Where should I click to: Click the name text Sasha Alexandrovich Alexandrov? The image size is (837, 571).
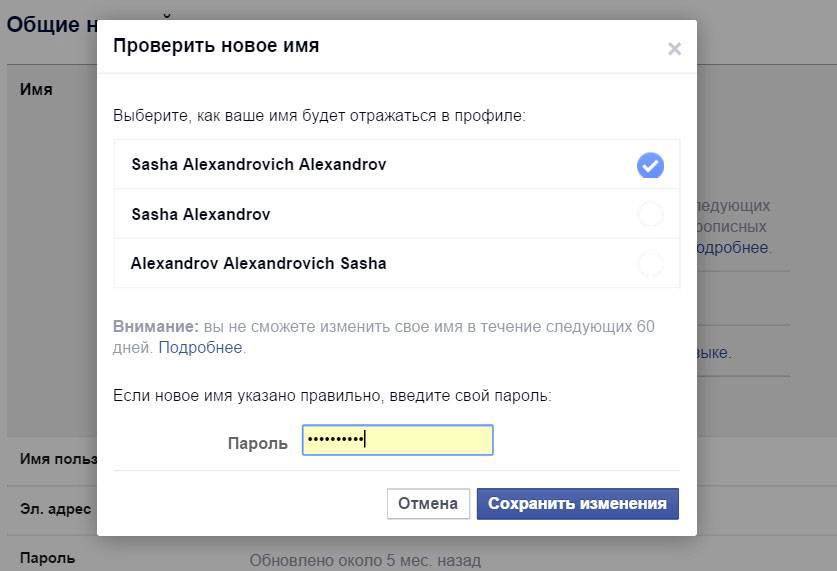click(258, 165)
